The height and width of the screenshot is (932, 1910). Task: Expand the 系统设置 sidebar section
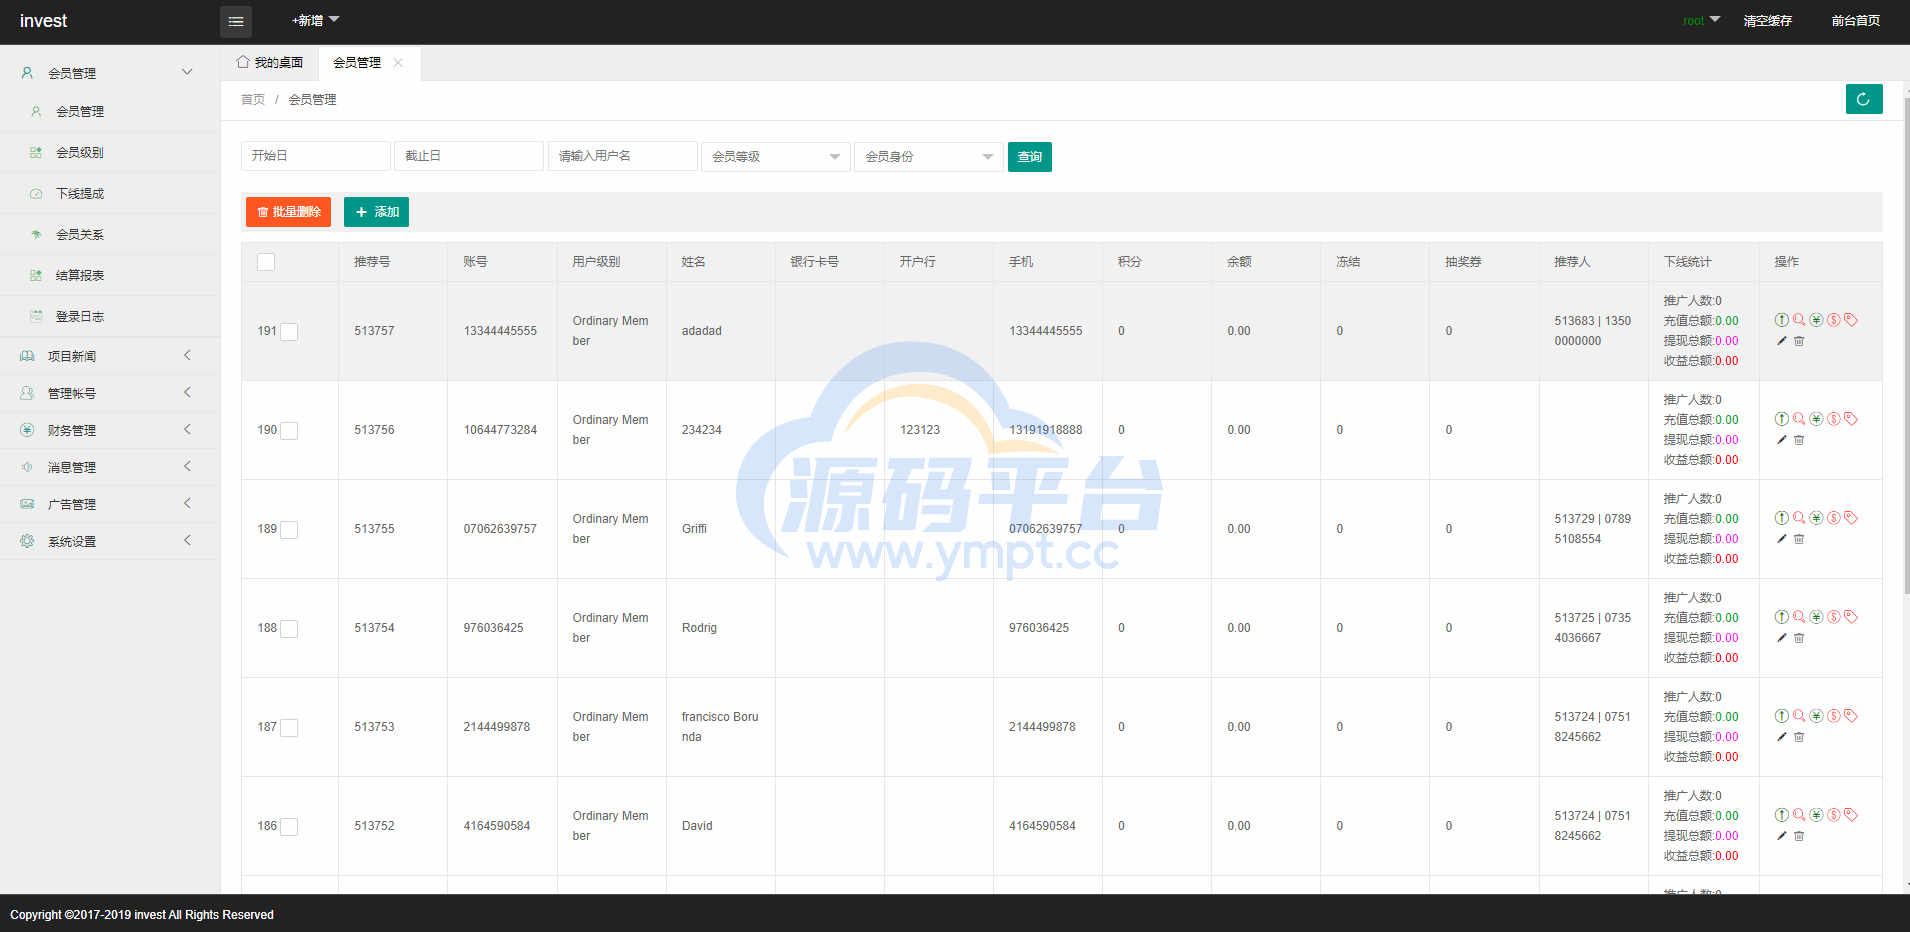click(x=110, y=541)
